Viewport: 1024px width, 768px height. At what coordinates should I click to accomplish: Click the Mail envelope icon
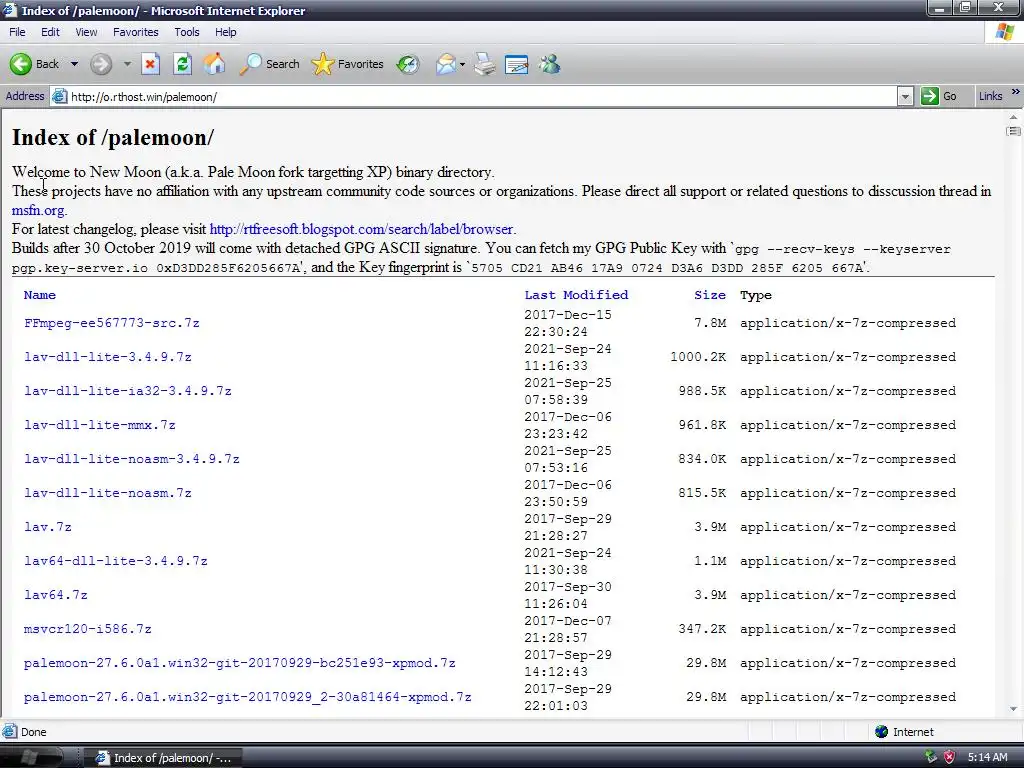pos(446,64)
